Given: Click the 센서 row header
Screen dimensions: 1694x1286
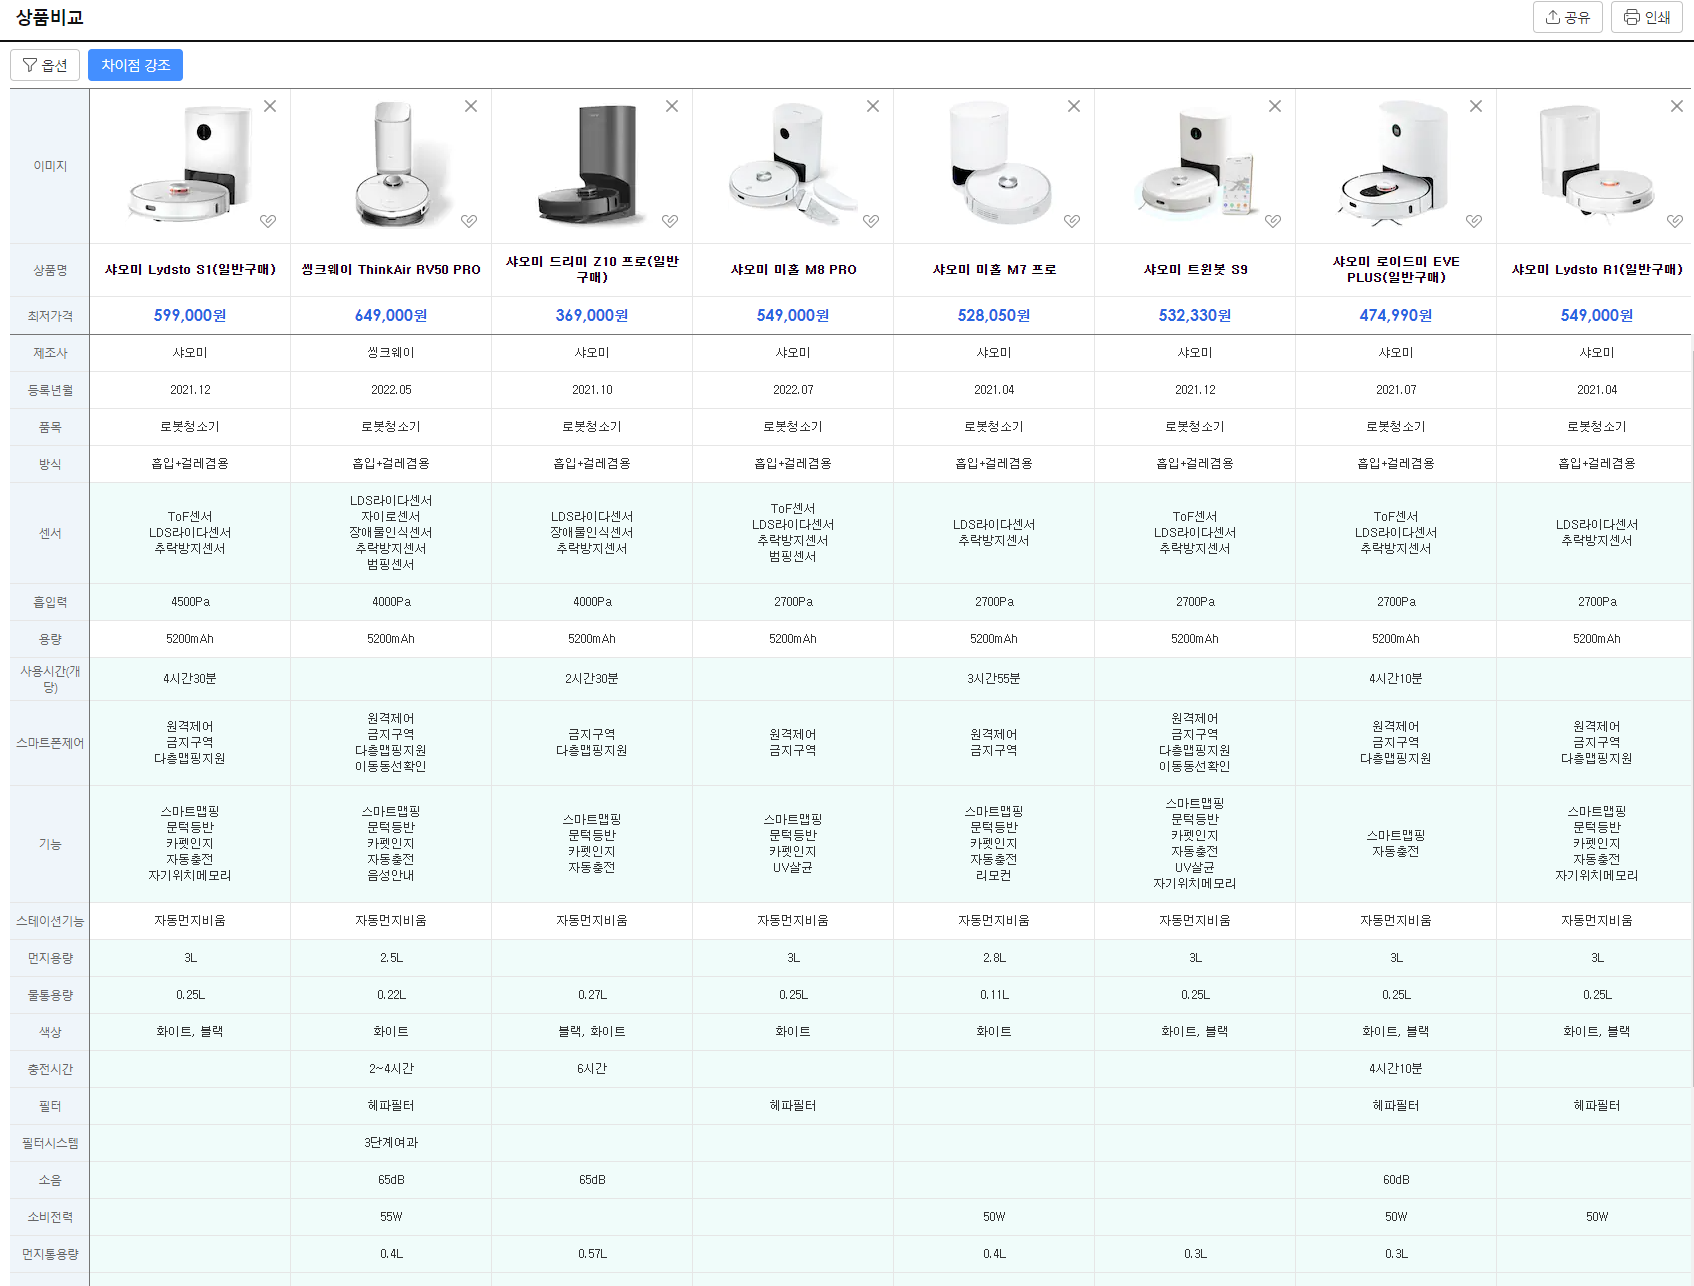Looking at the screenshot, I should tap(50, 533).
